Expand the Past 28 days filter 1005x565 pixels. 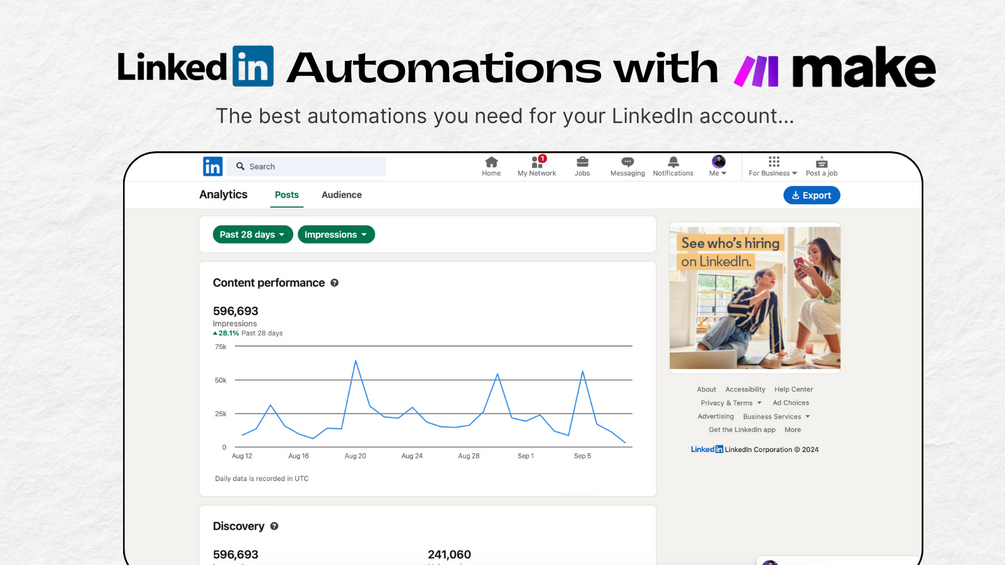[253, 234]
